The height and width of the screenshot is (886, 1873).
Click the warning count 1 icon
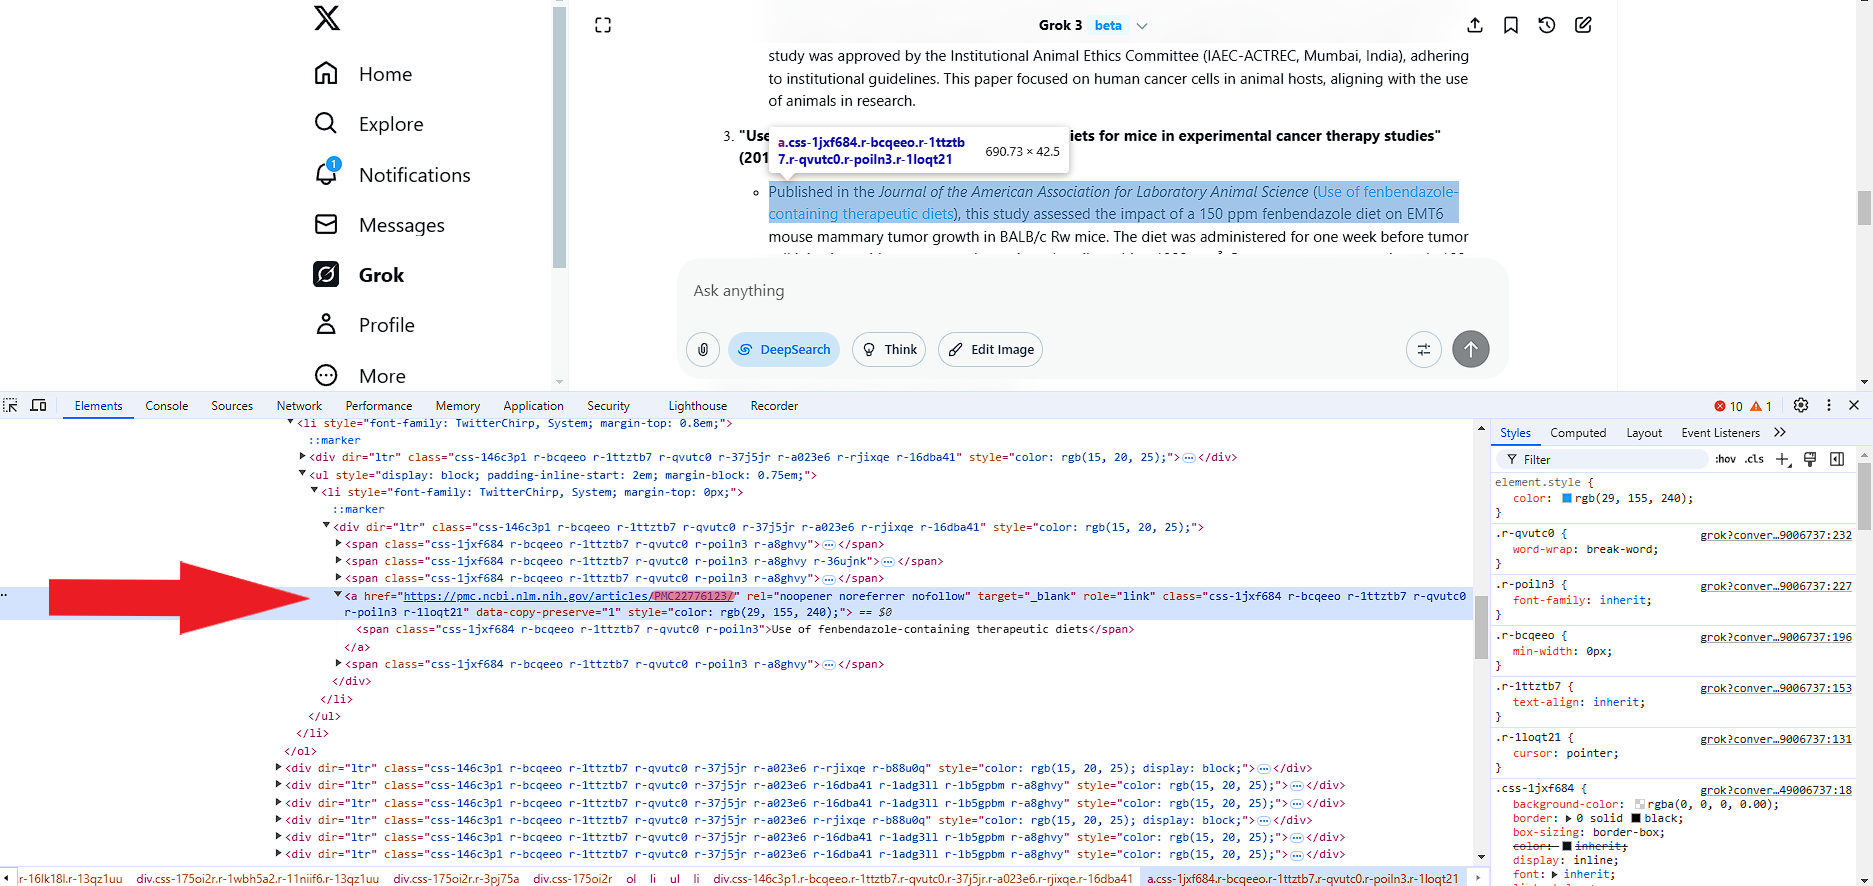tap(1762, 406)
